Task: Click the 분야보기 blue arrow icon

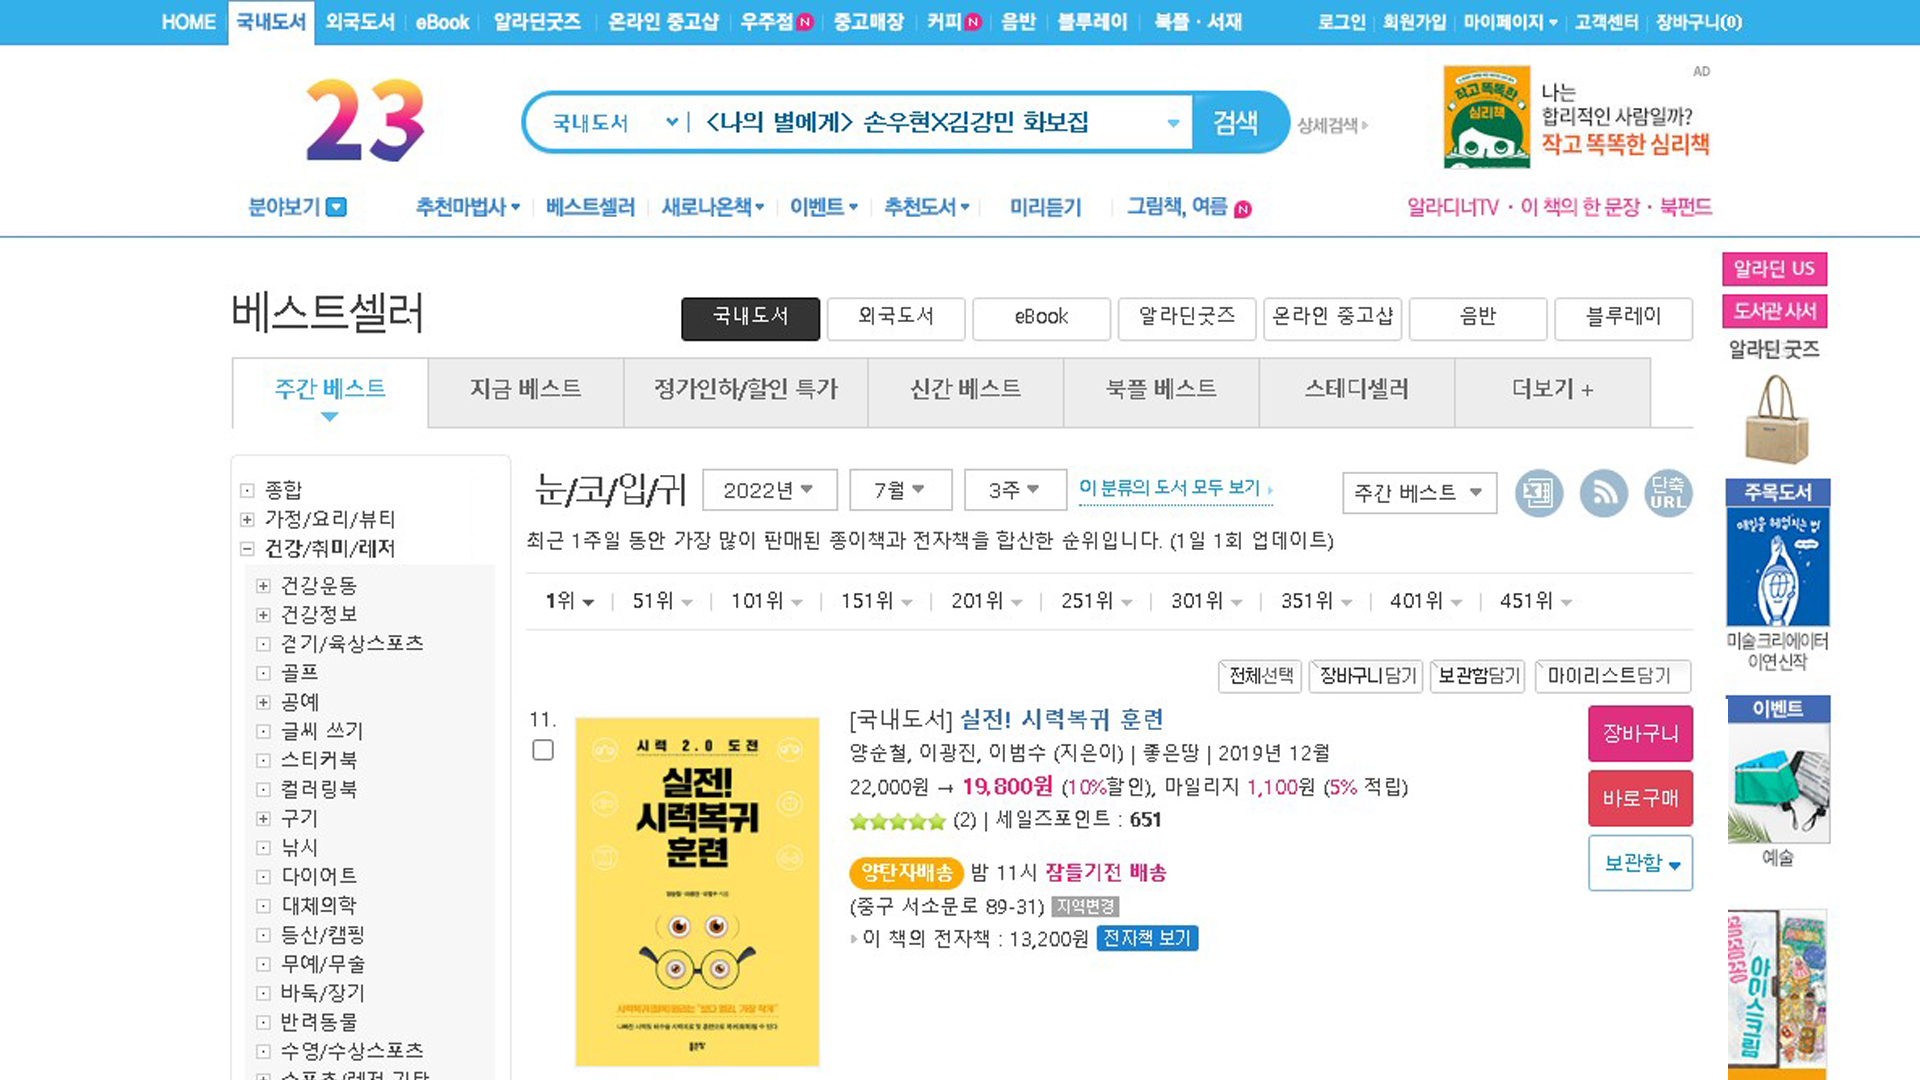Action: pos(337,207)
